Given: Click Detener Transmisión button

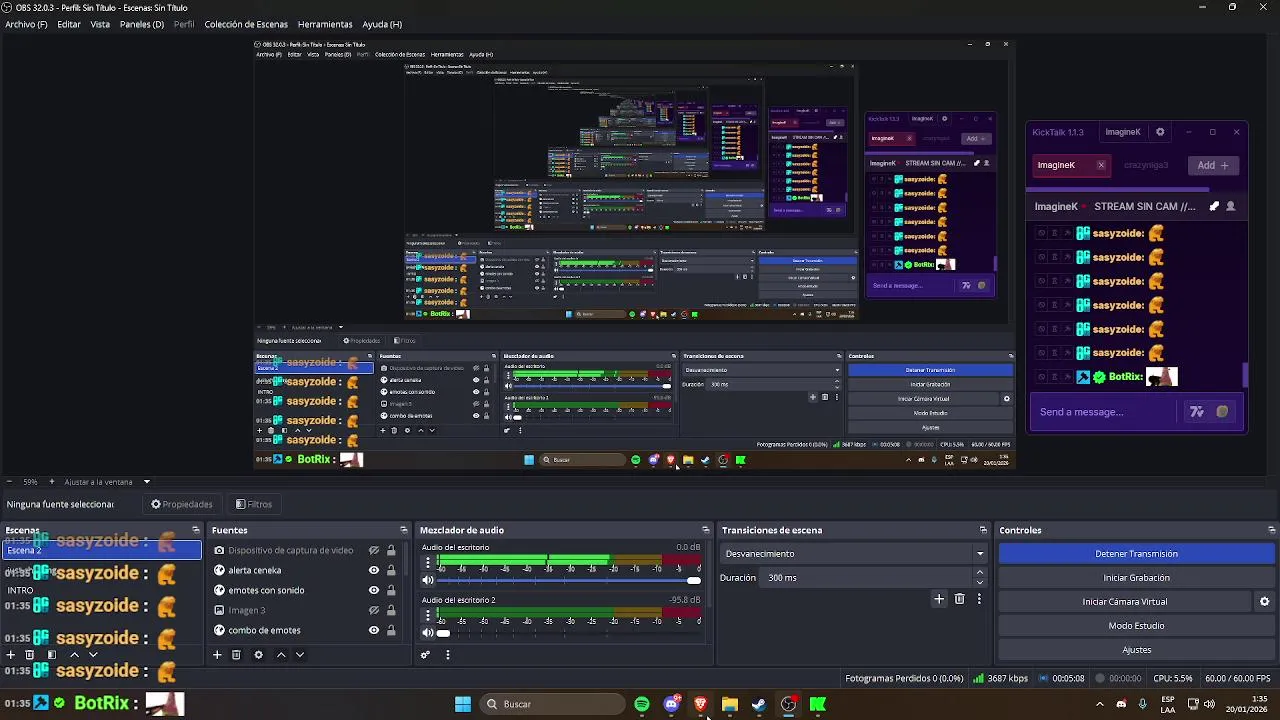Looking at the screenshot, I should tap(1136, 554).
